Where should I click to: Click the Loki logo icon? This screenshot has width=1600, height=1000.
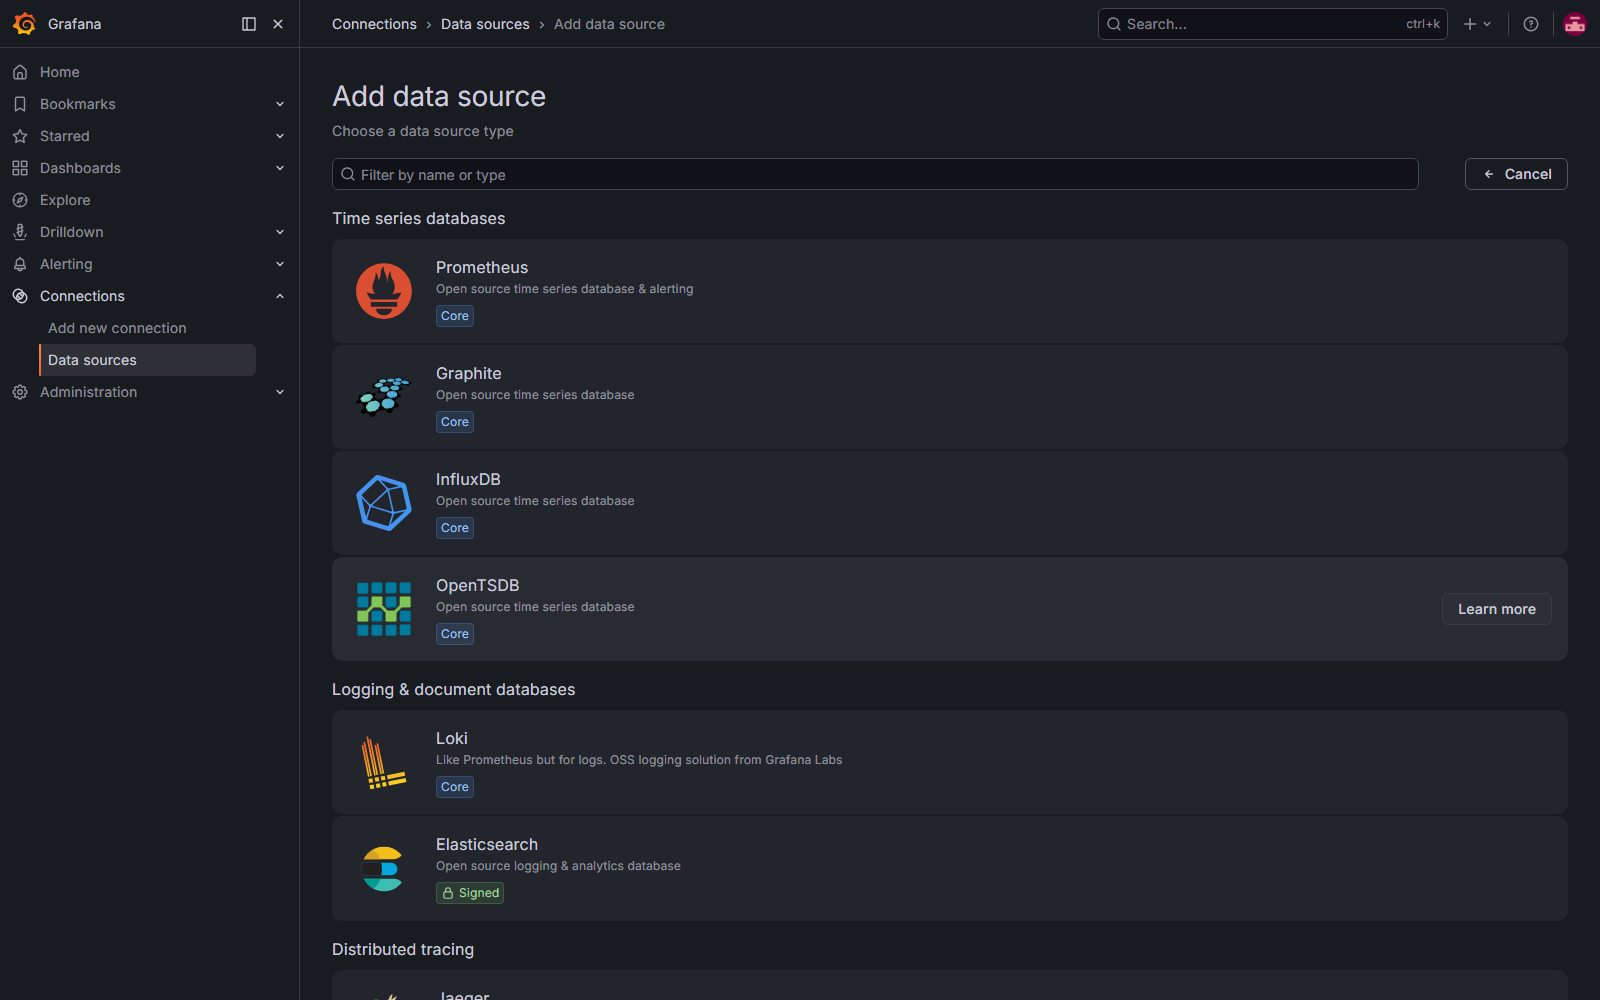(x=384, y=762)
